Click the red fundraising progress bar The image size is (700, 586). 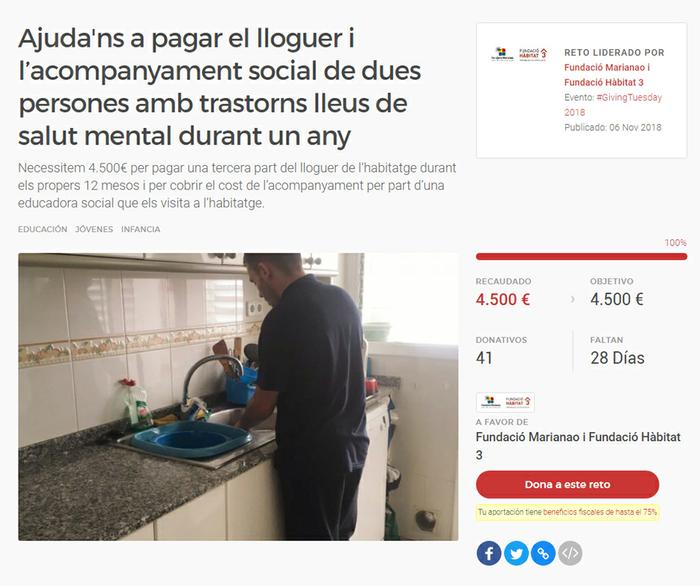[581, 256]
